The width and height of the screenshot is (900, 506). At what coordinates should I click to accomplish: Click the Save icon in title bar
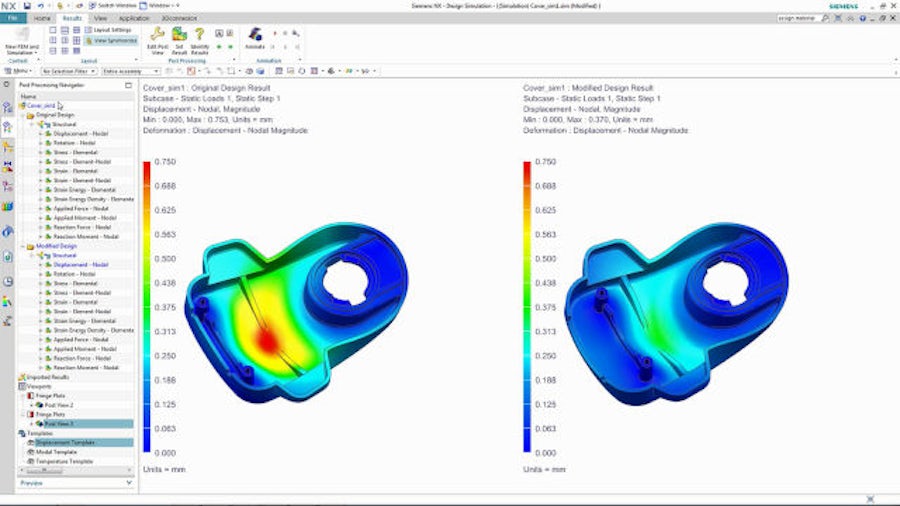27,5
